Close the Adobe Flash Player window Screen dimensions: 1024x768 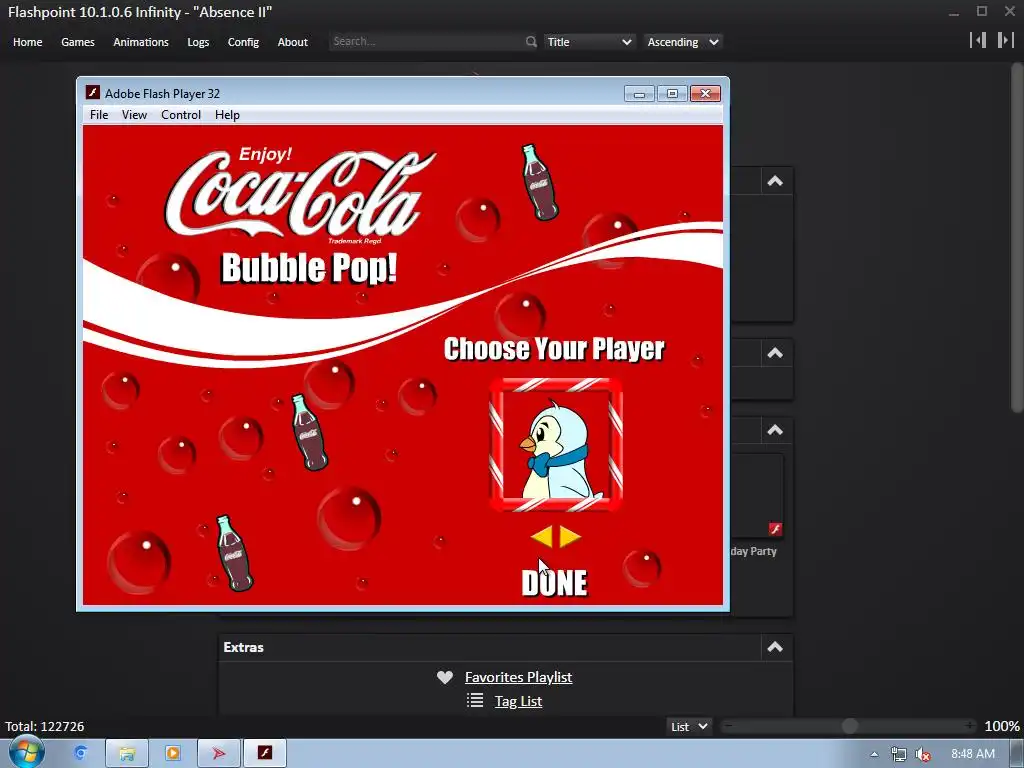point(705,94)
